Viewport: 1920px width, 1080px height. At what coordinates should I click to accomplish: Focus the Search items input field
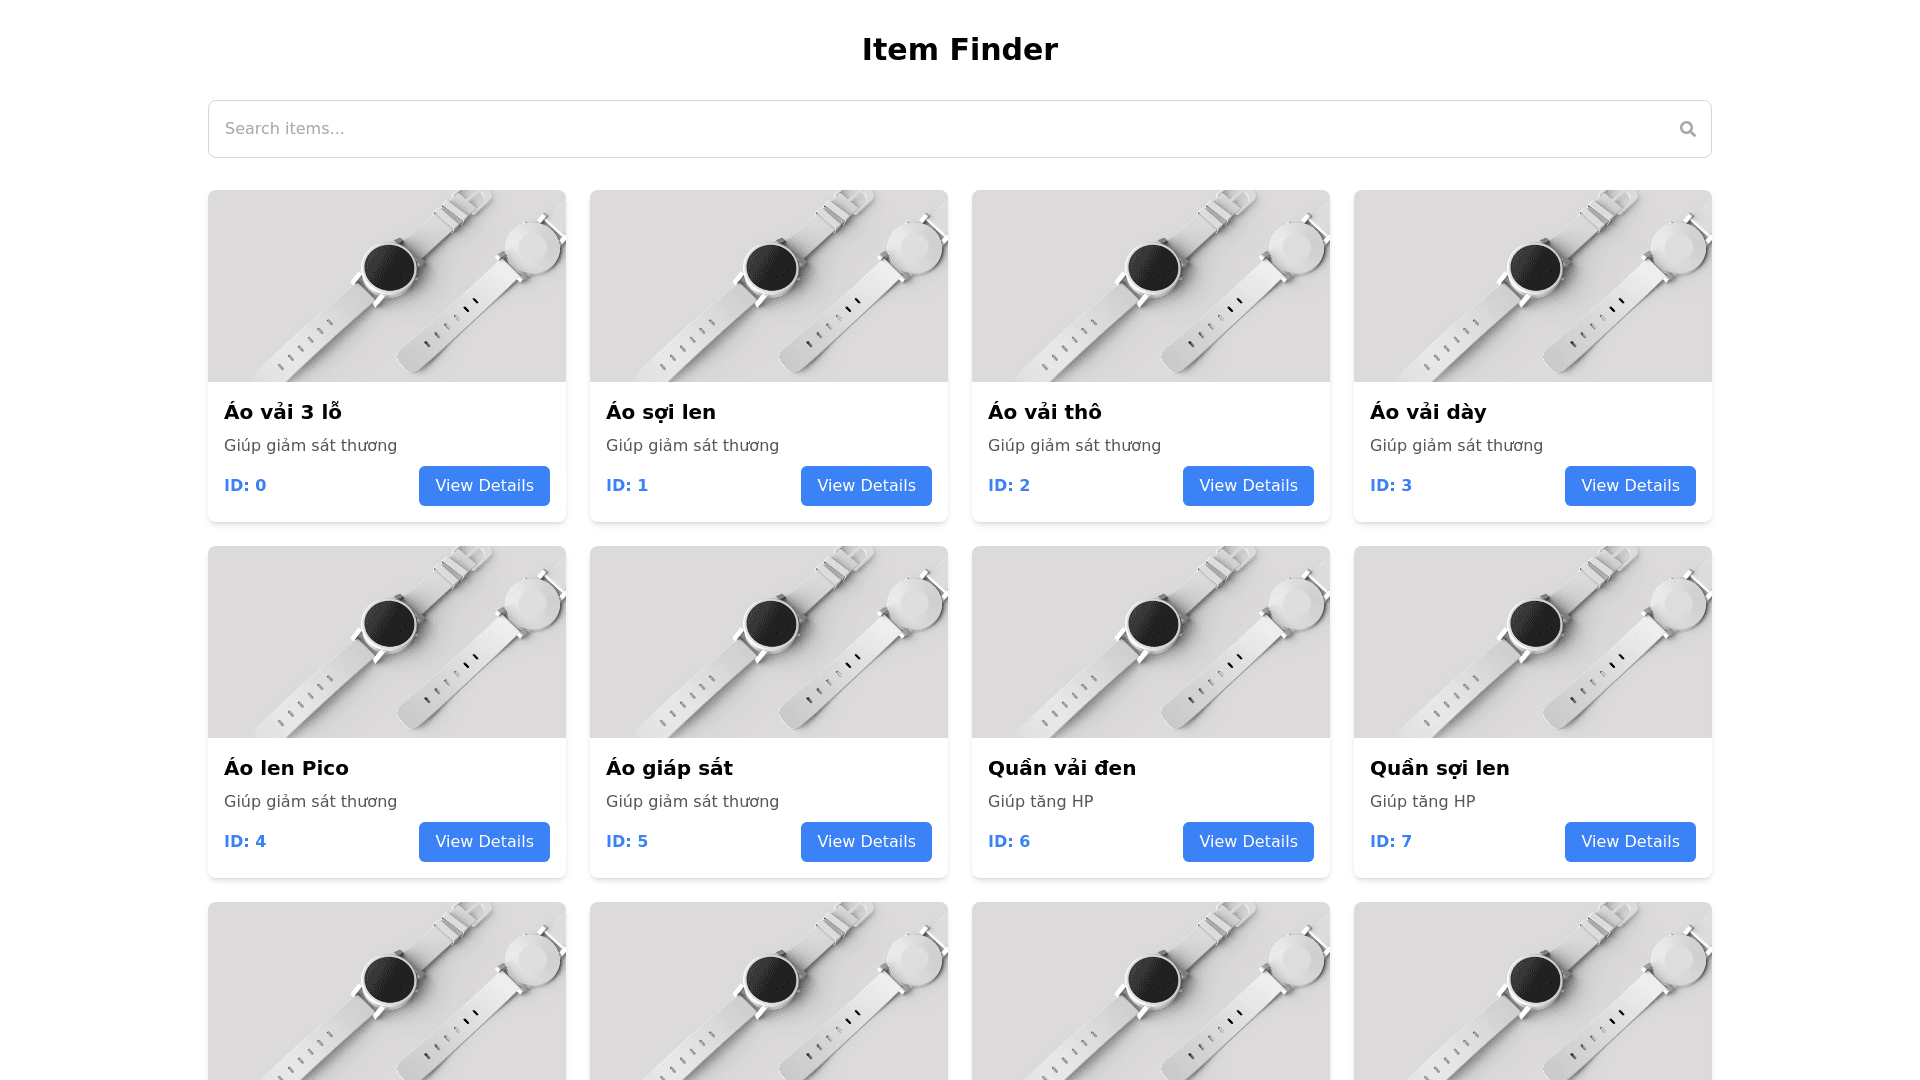pos(940,129)
